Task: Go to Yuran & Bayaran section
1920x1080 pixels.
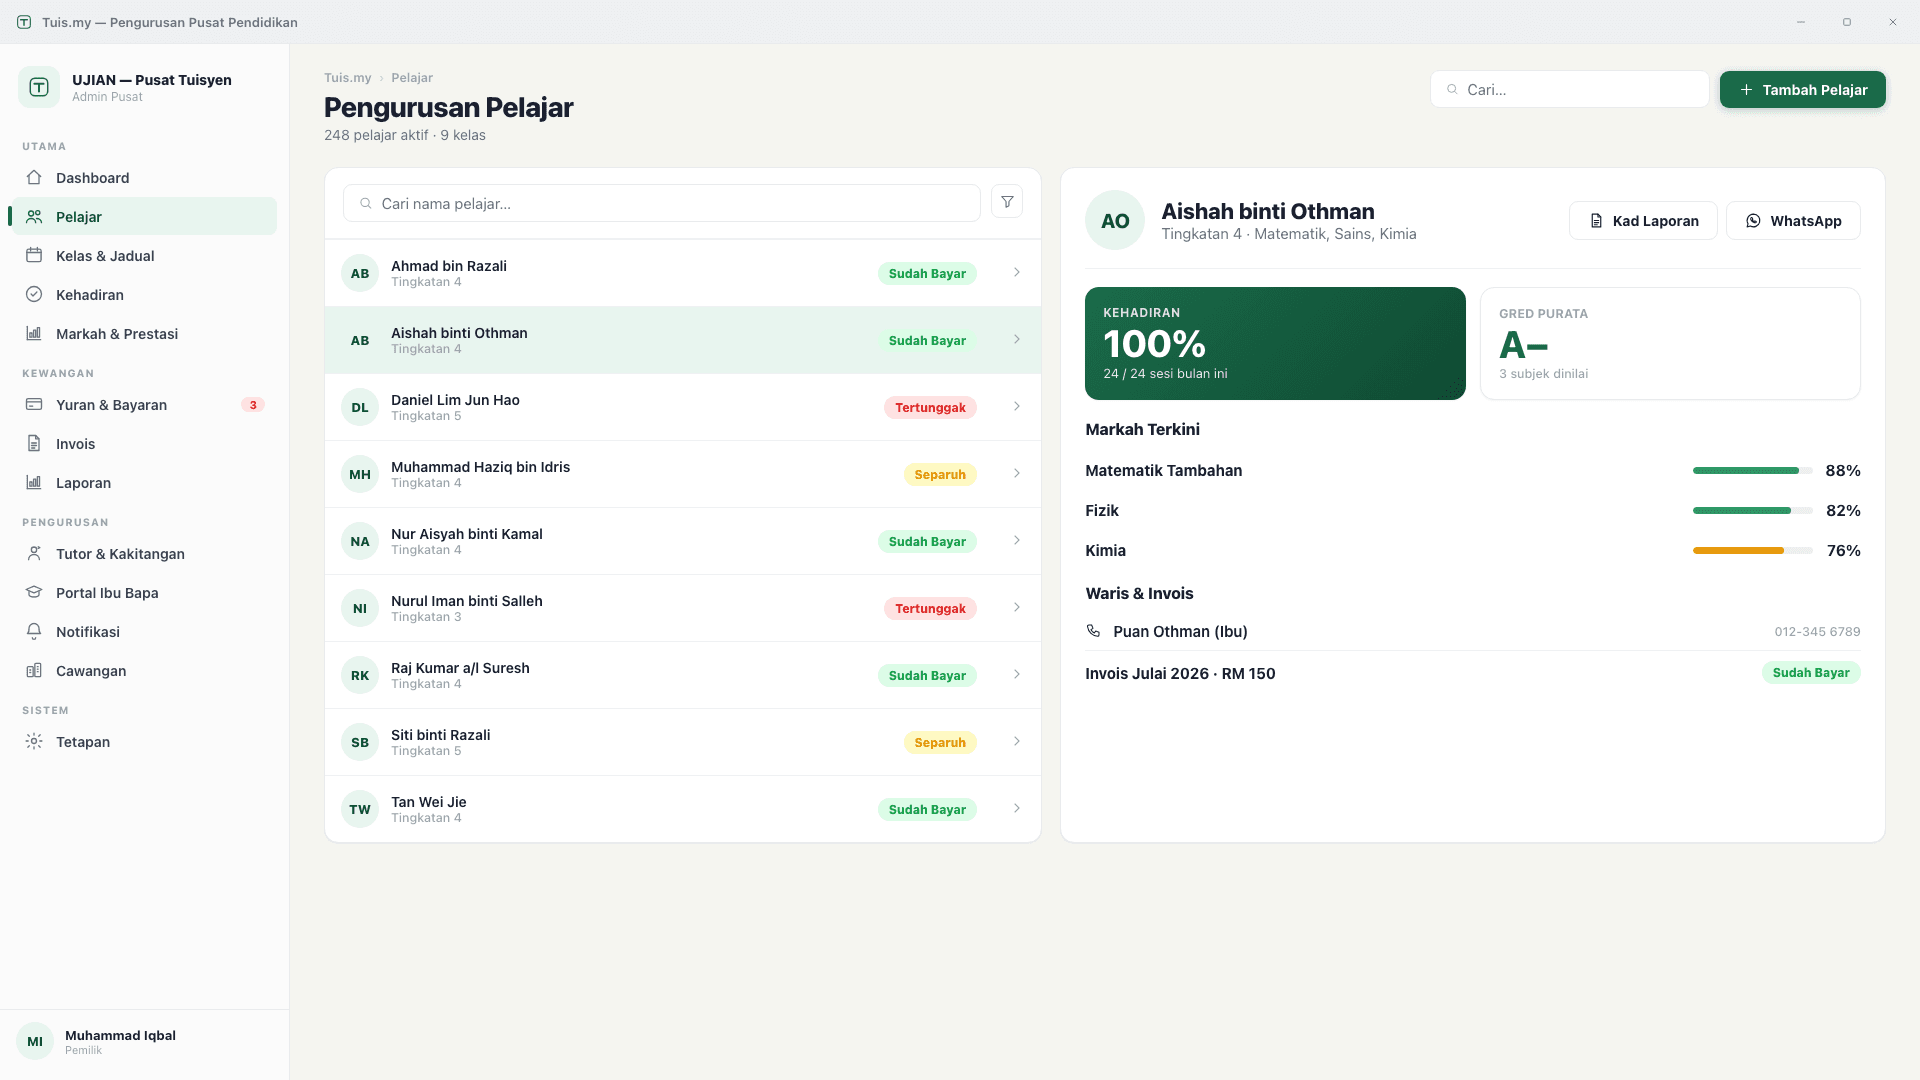Action: (144, 404)
